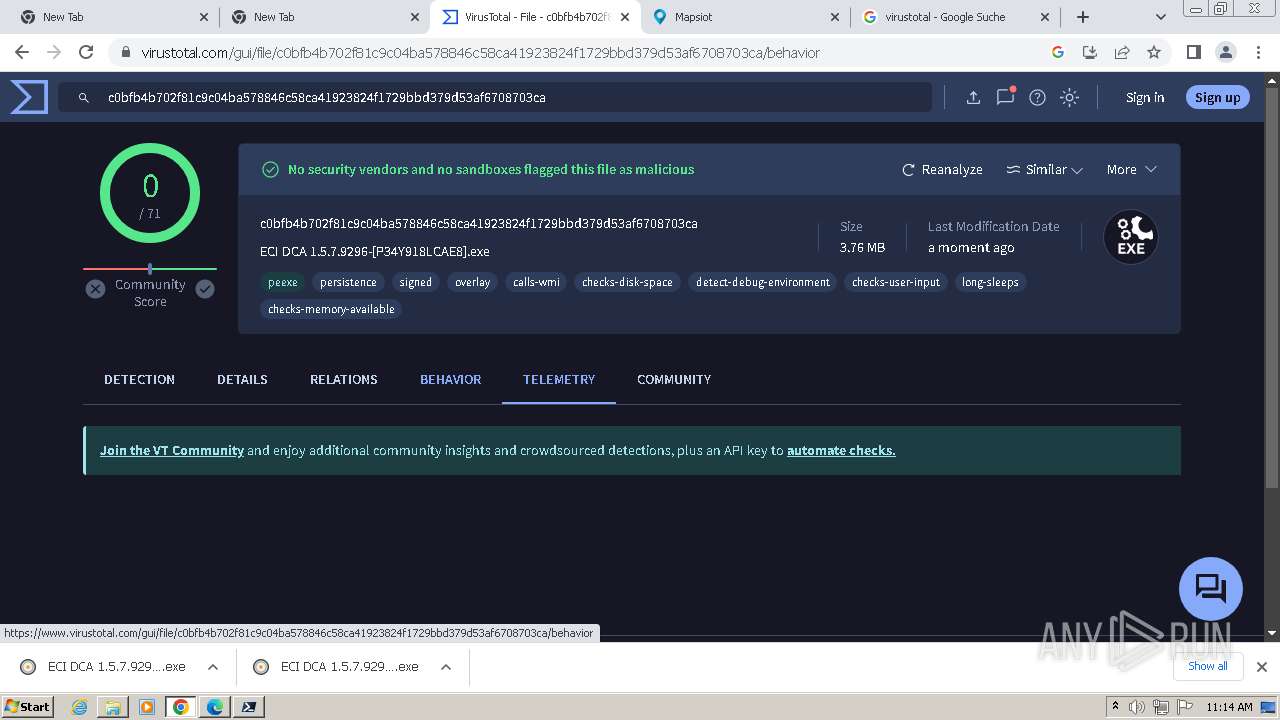Switch to the DETECTION tab
1280x720 pixels.
pos(139,379)
